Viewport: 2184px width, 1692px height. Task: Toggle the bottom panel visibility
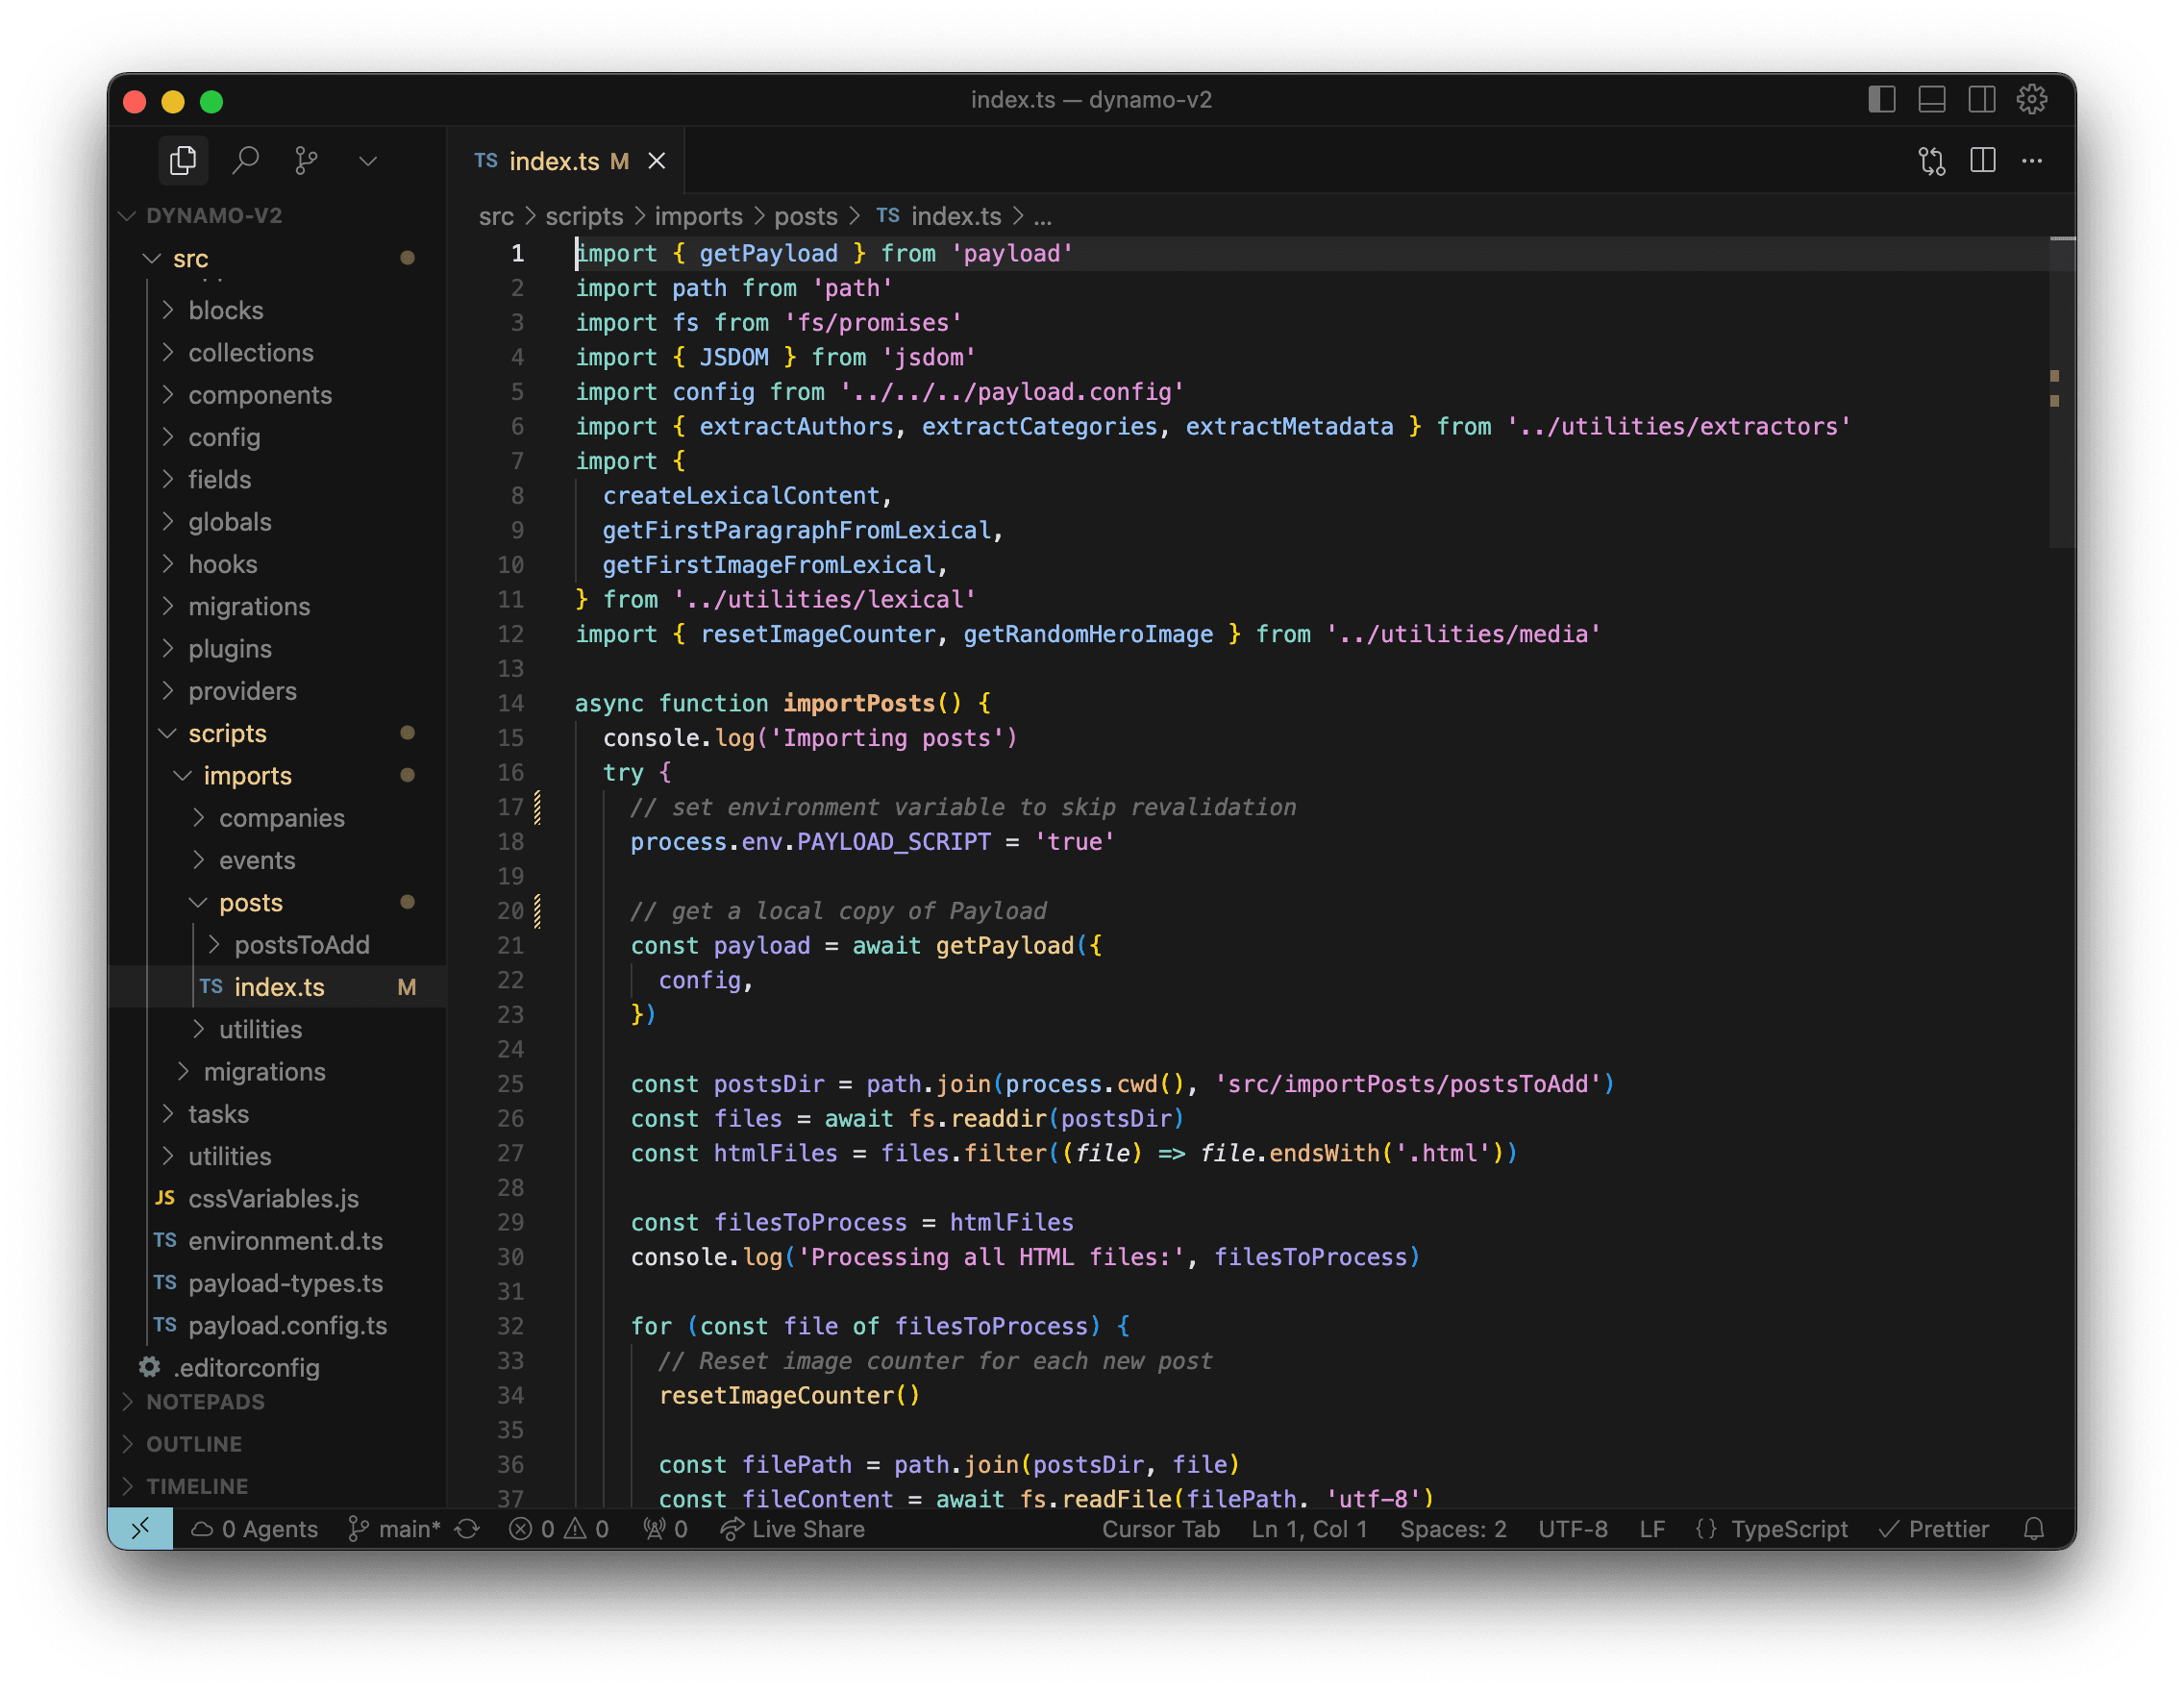click(x=1931, y=100)
